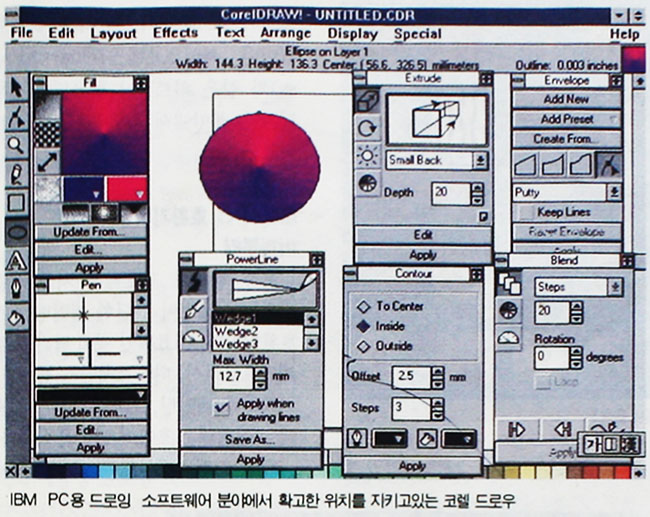The height and width of the screenshot is (517, 650).
Task: Select the Outline pen nib tool
Action: tap(17, 289)
